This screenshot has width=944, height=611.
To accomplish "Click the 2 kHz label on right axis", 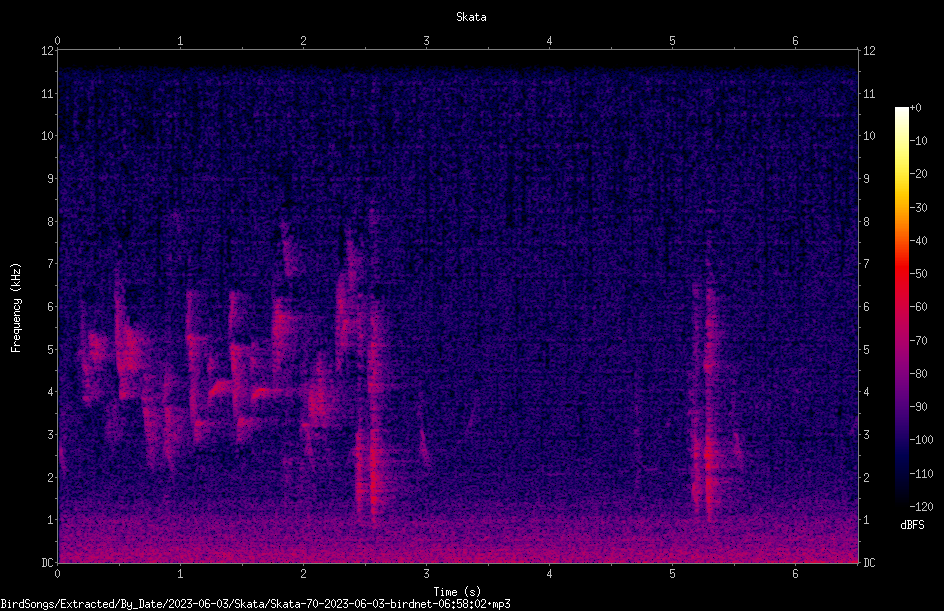I will pyautogui.click(x=866, y=477).
